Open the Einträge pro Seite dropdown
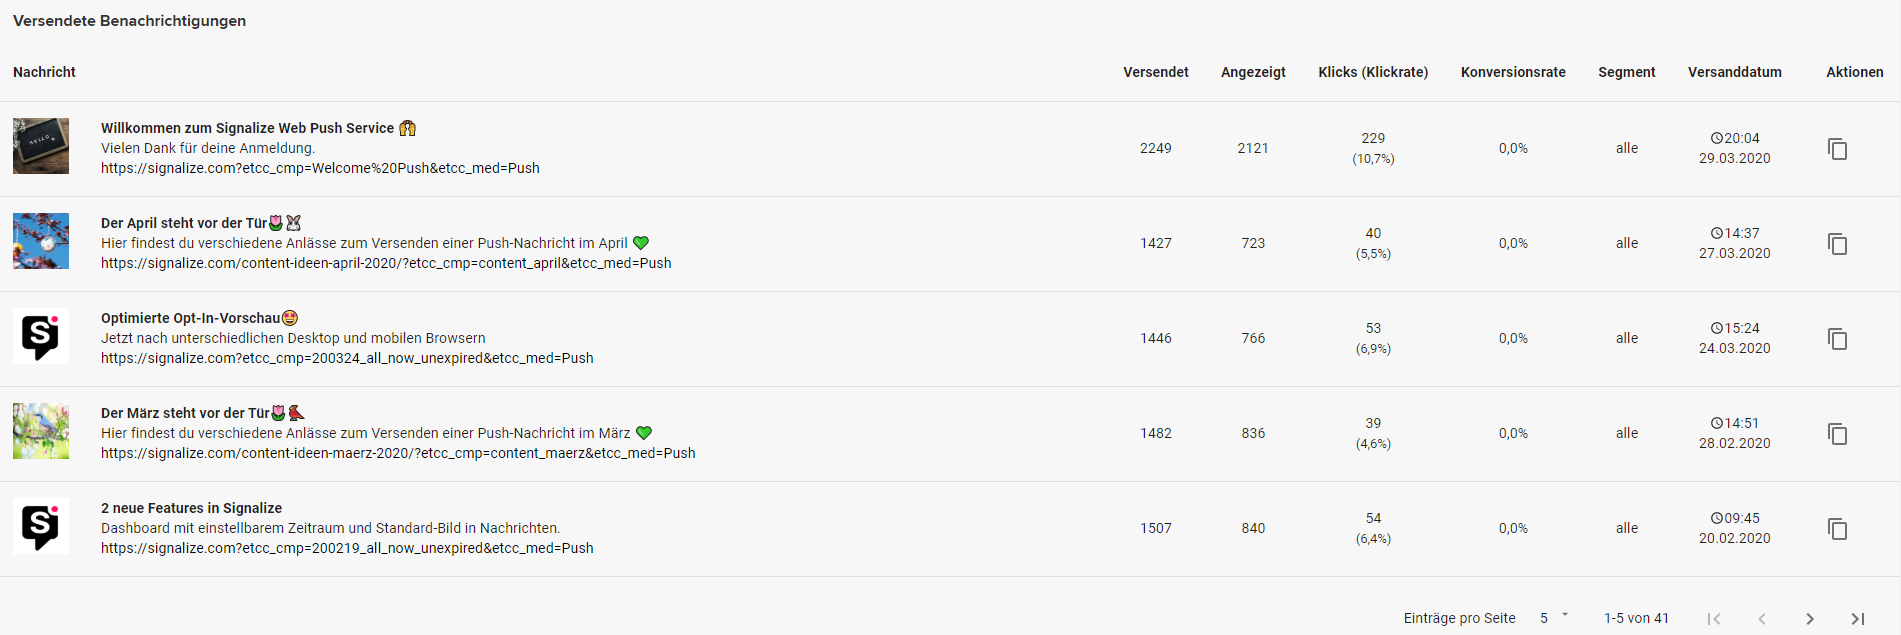Viewport: 1901px width, 635px height. (1554, 618)
